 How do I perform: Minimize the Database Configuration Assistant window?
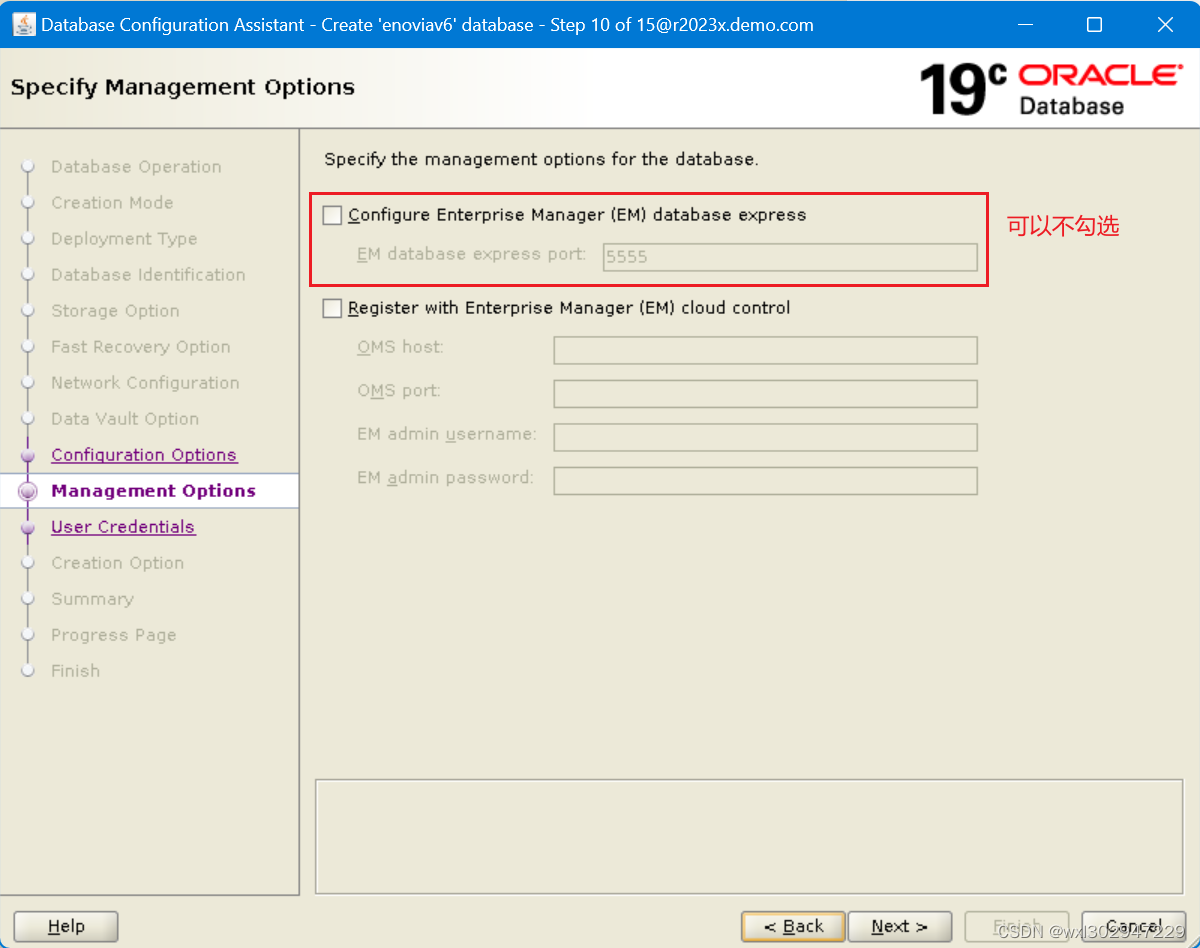pyautogui.click(x=1023, y=24)
